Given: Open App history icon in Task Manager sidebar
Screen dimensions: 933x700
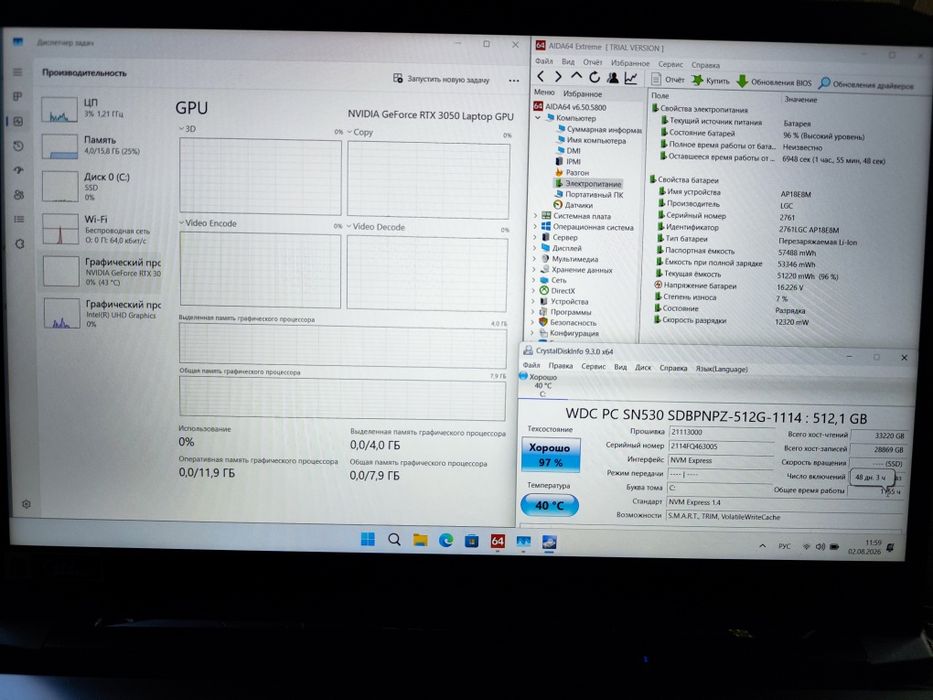Looking at the screenshot, I should point(18,146).
